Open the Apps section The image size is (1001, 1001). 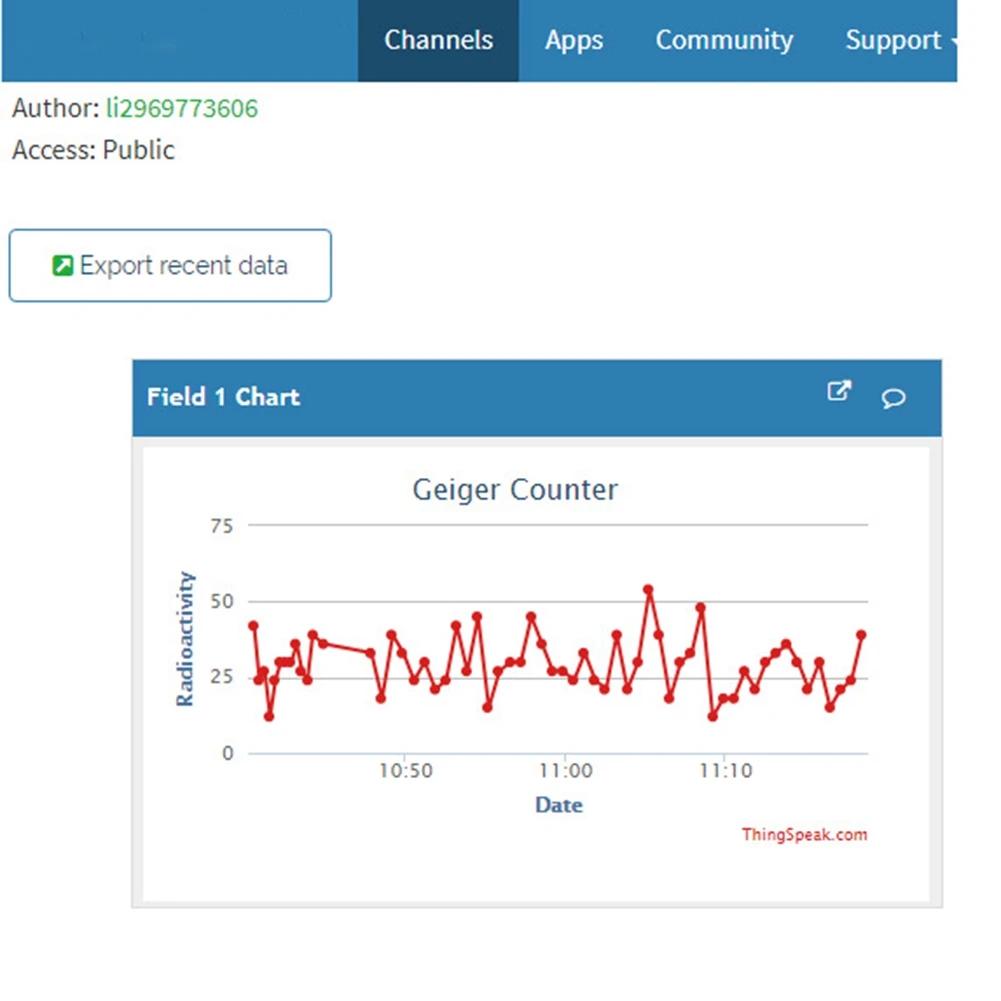click(x=574, y=41)
